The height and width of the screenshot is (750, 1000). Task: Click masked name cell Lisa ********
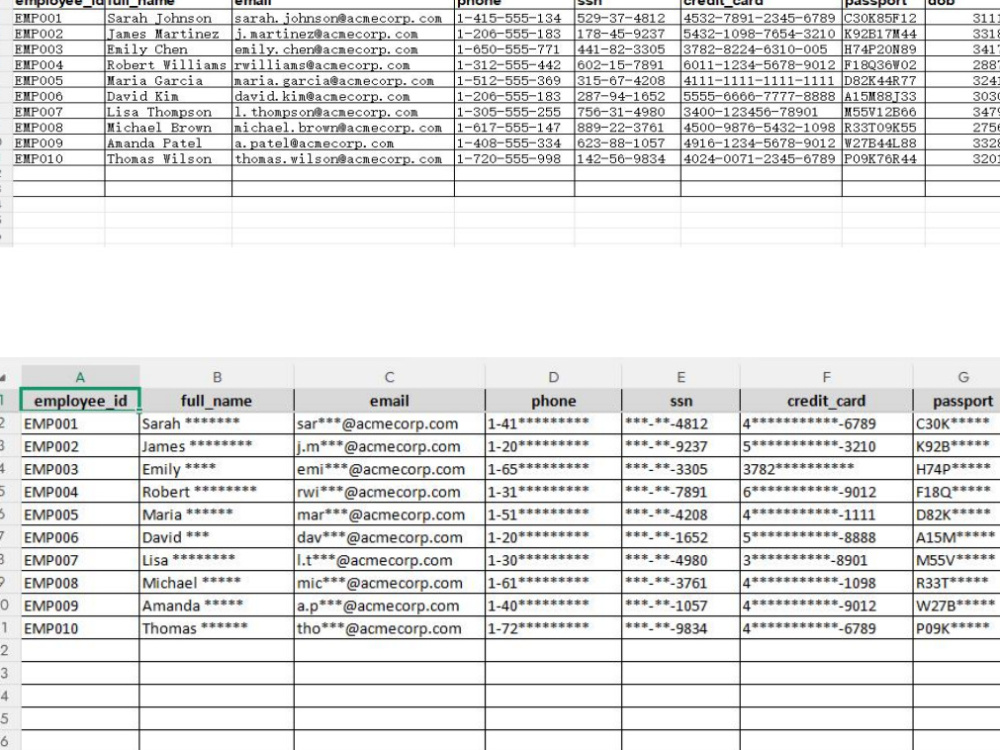(217, 560)
